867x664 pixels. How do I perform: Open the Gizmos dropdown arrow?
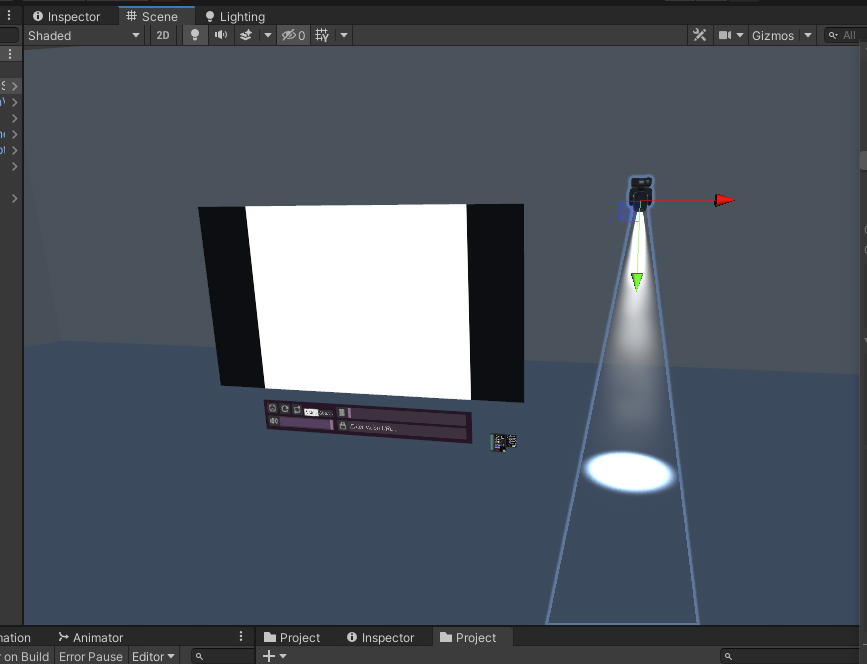point(808,35)
